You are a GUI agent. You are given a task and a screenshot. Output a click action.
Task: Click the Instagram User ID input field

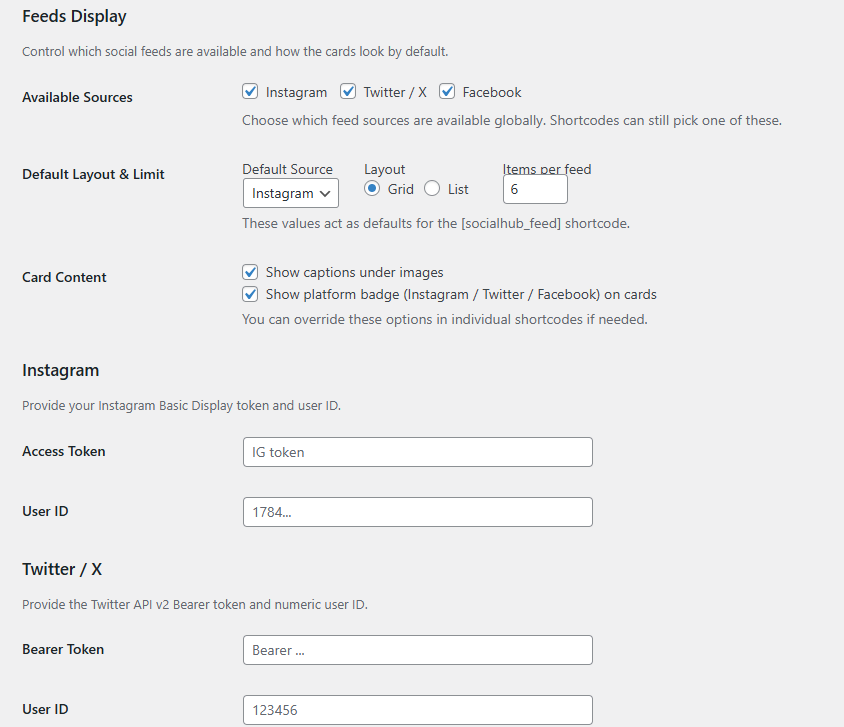pyautogui.click(x=417, y=512)
